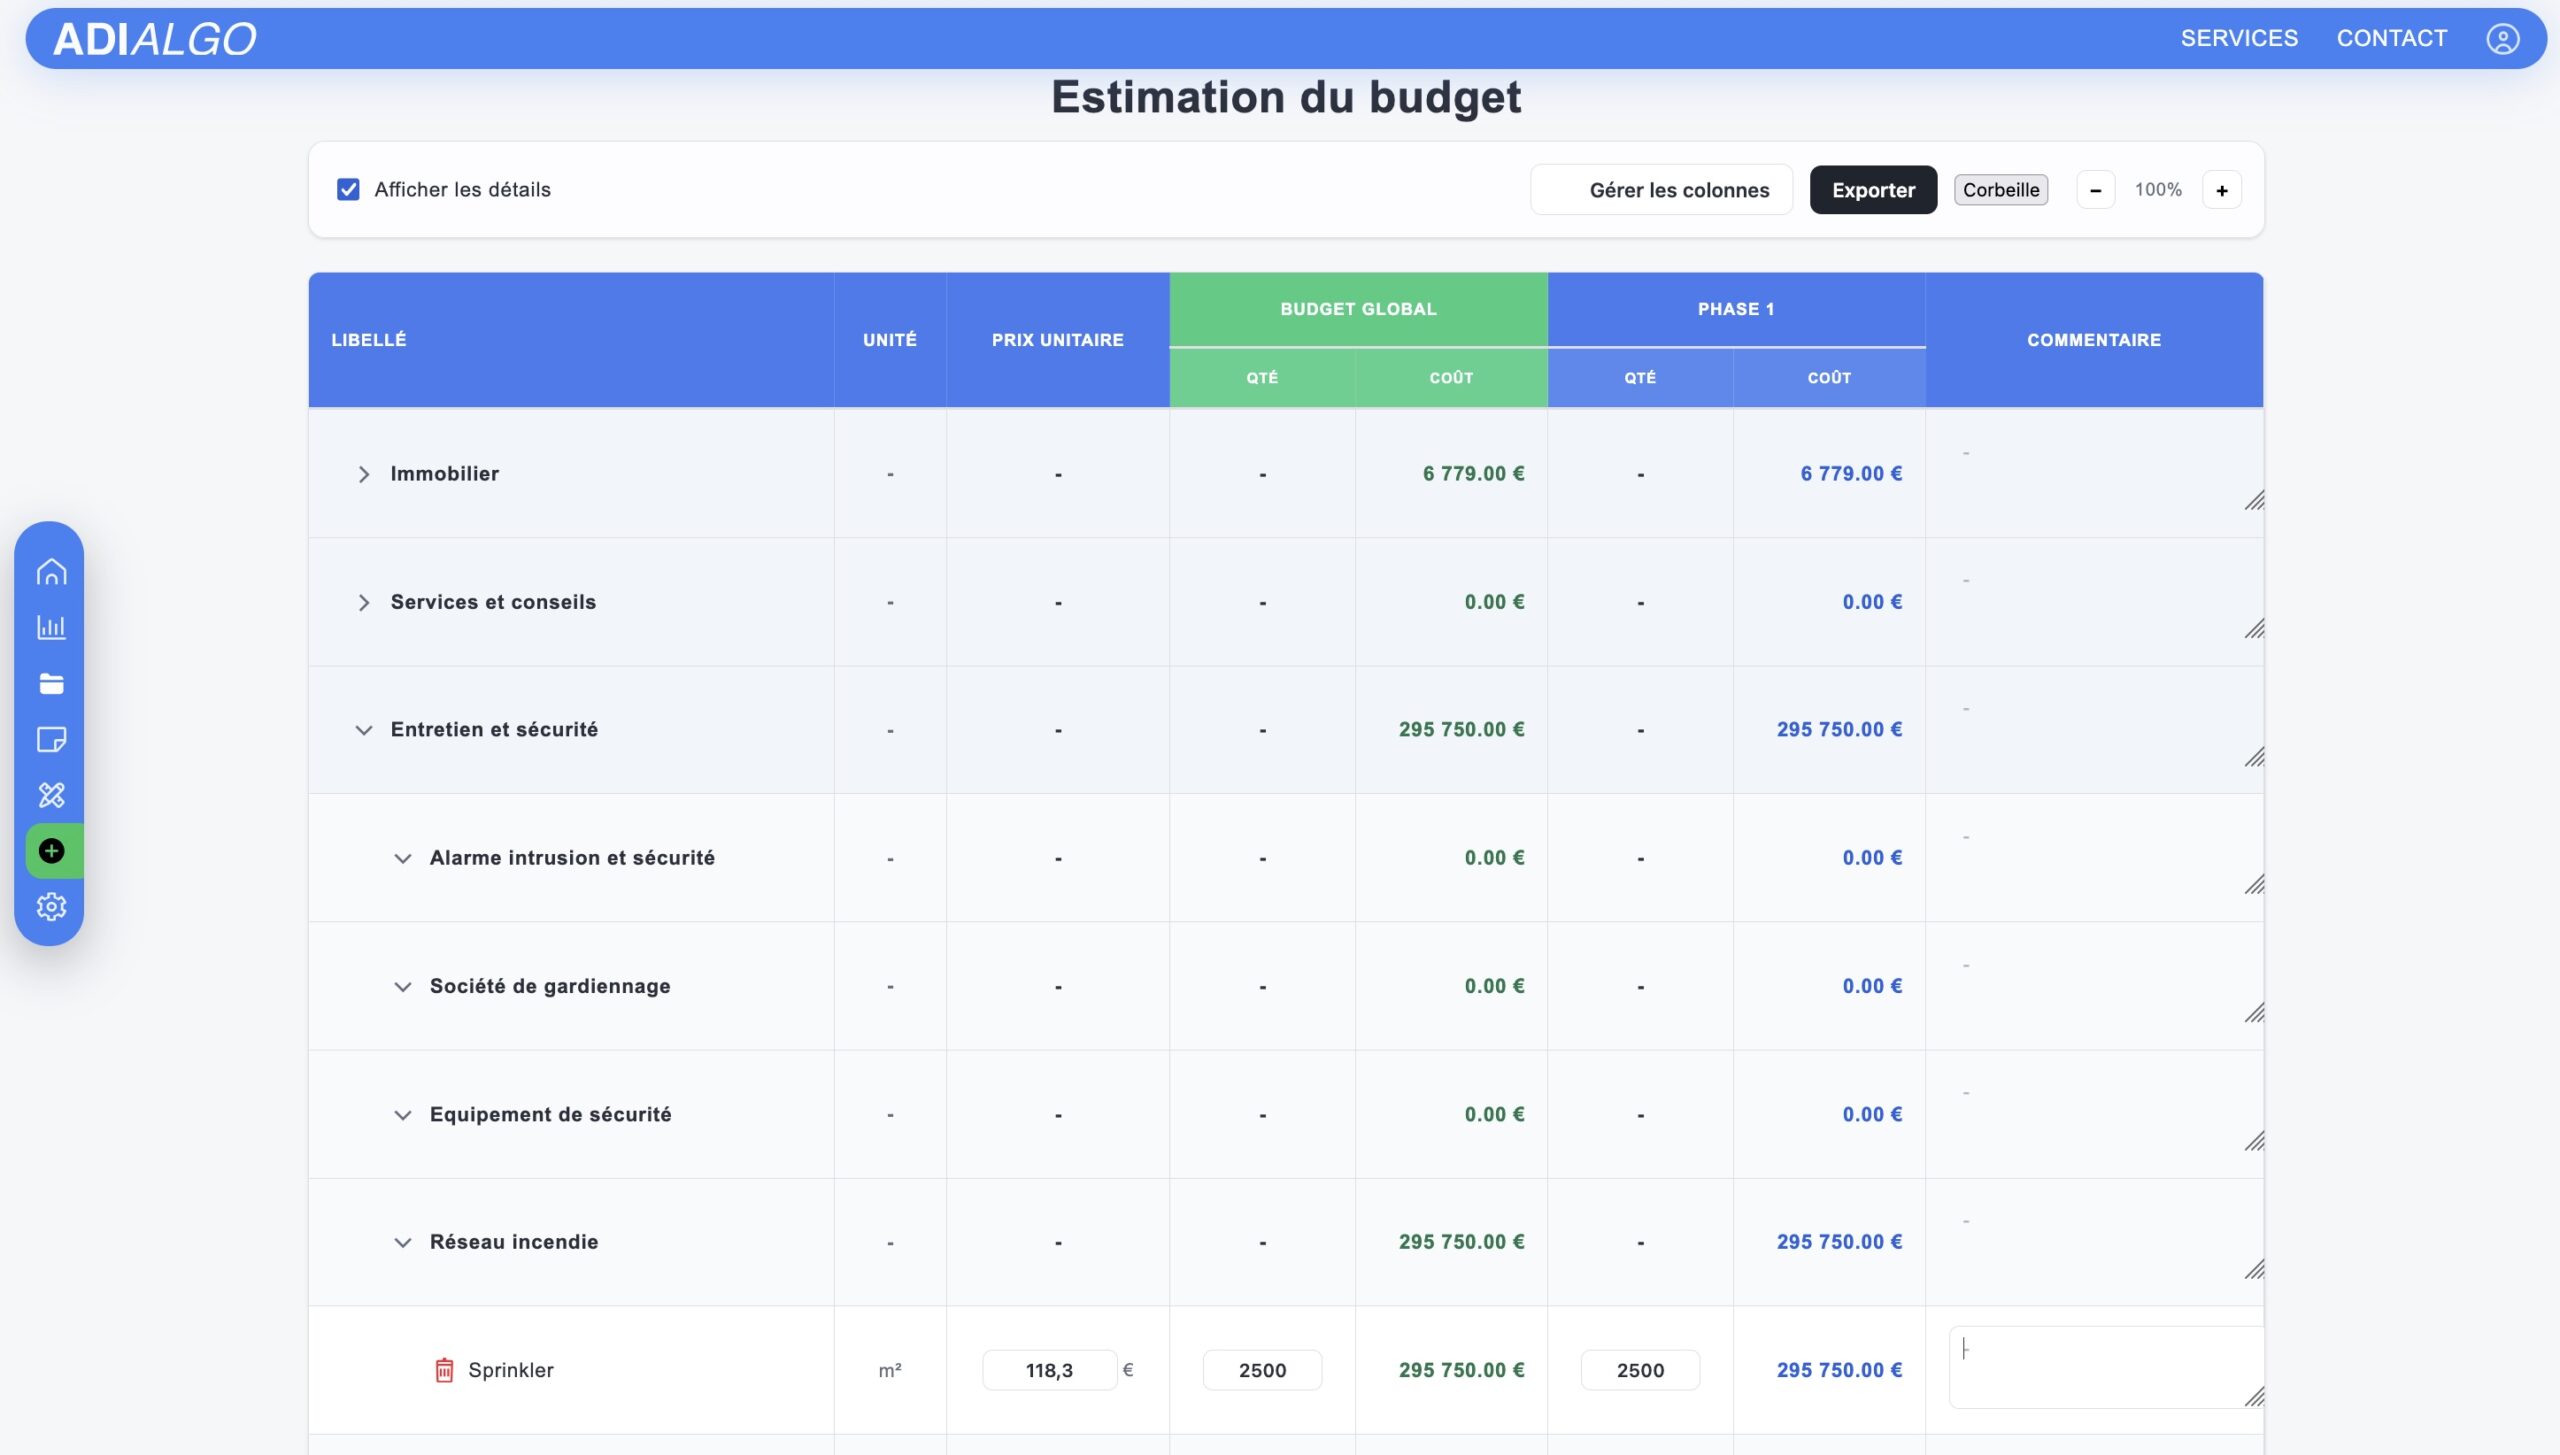Screen dimensions: 2560x1455
Task: Click the Sprinkler prix unitaire field
Action: [1048, 1370]
